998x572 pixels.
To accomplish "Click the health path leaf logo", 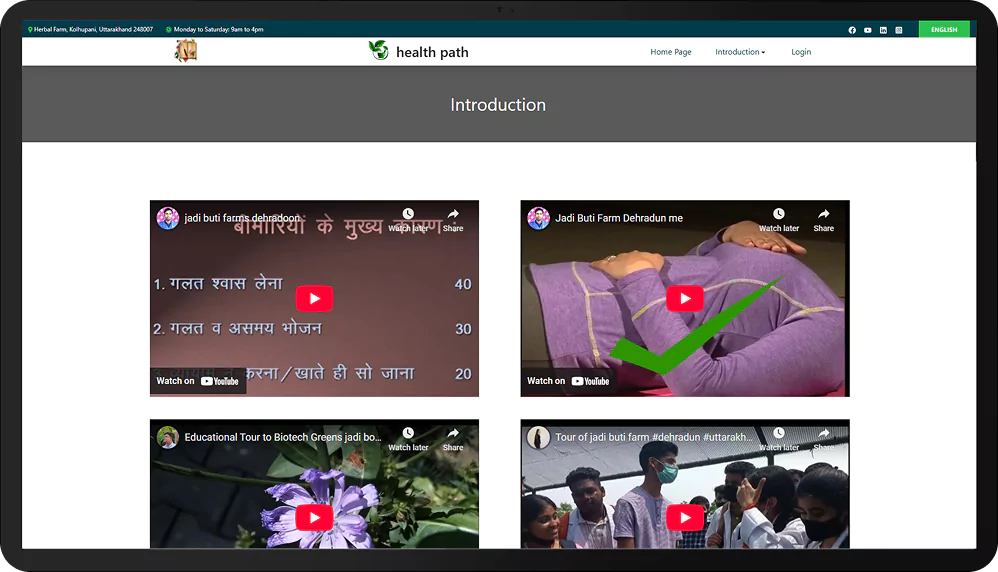I will 379,50.
